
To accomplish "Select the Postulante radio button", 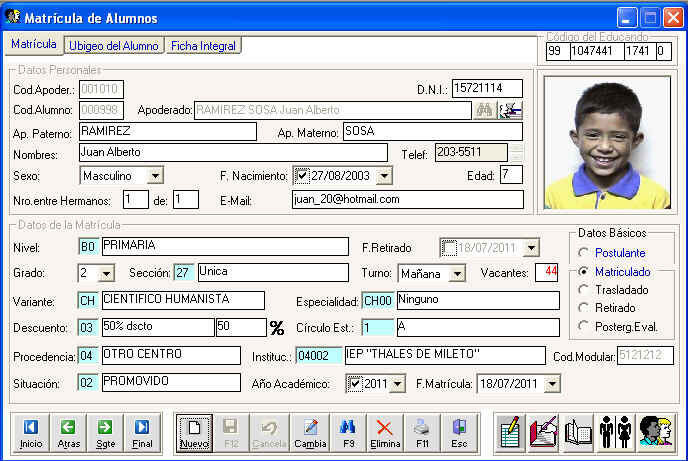I will 584,254.
